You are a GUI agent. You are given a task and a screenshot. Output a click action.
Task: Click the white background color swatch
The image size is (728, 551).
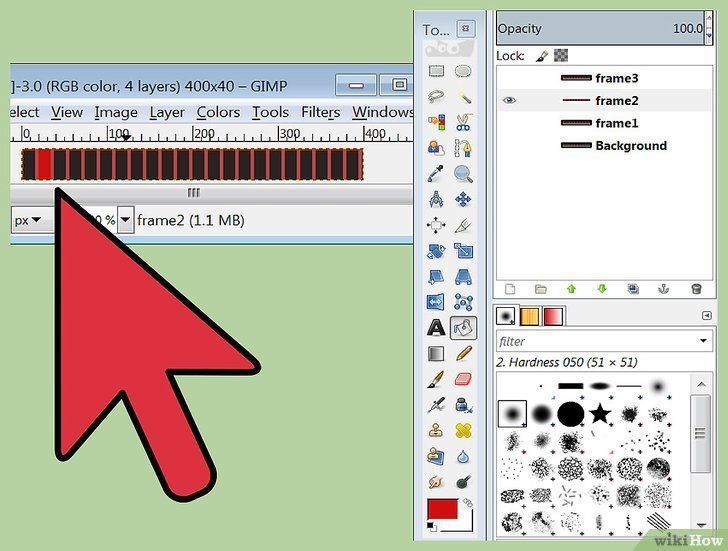(x=465, y=524)
